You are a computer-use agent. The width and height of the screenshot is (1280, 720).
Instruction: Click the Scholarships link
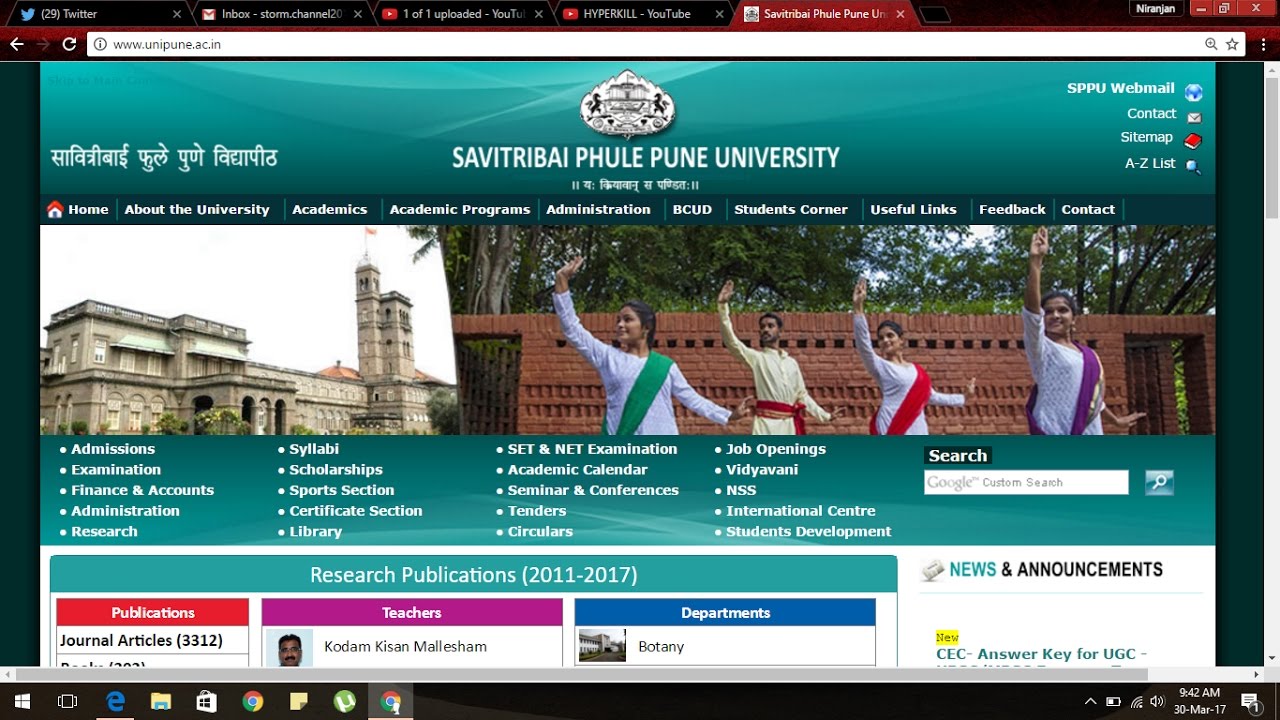(336, 469)
